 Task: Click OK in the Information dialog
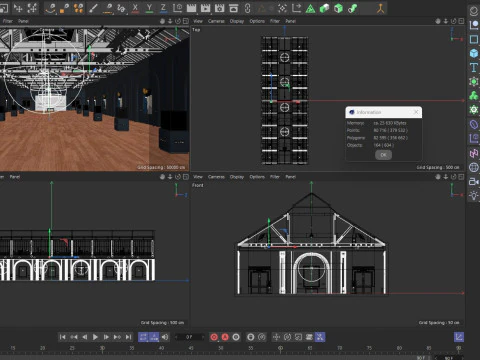point(383,155)
